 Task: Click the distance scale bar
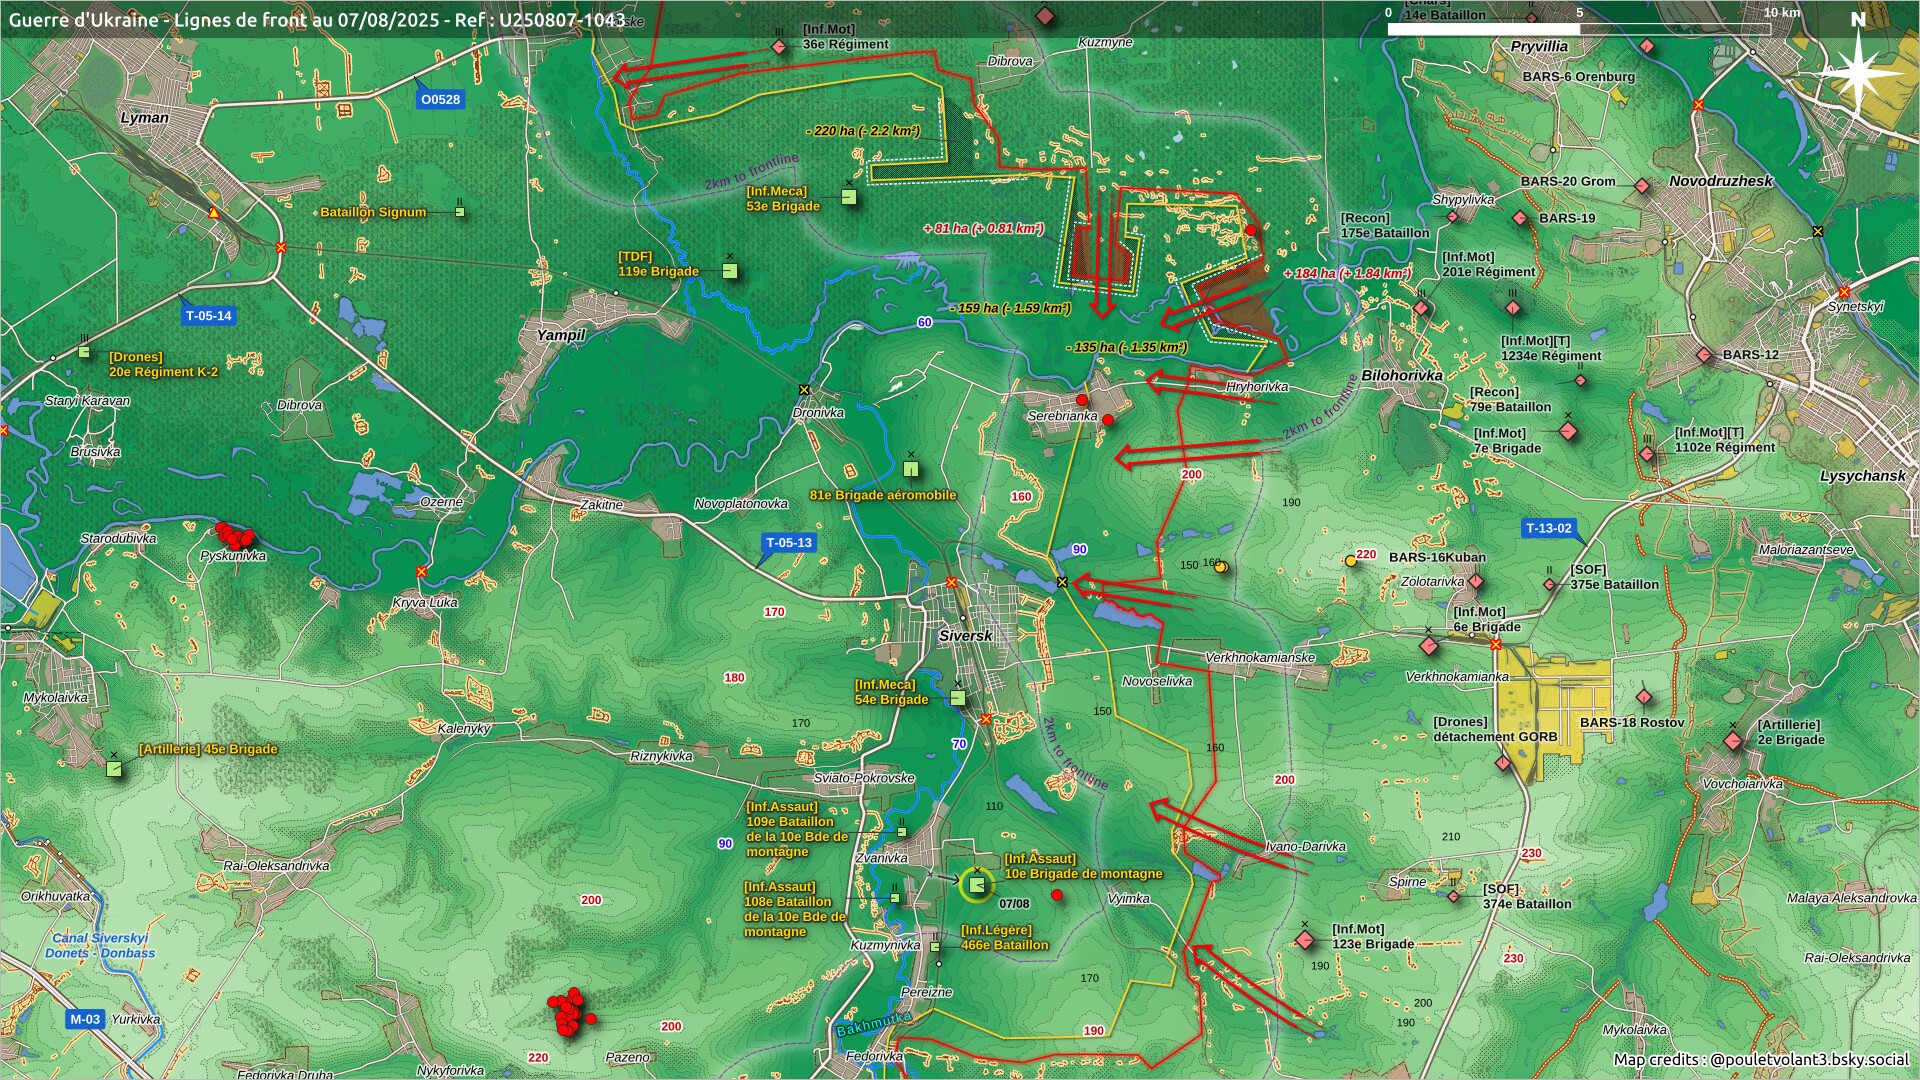click(1578, 29)
